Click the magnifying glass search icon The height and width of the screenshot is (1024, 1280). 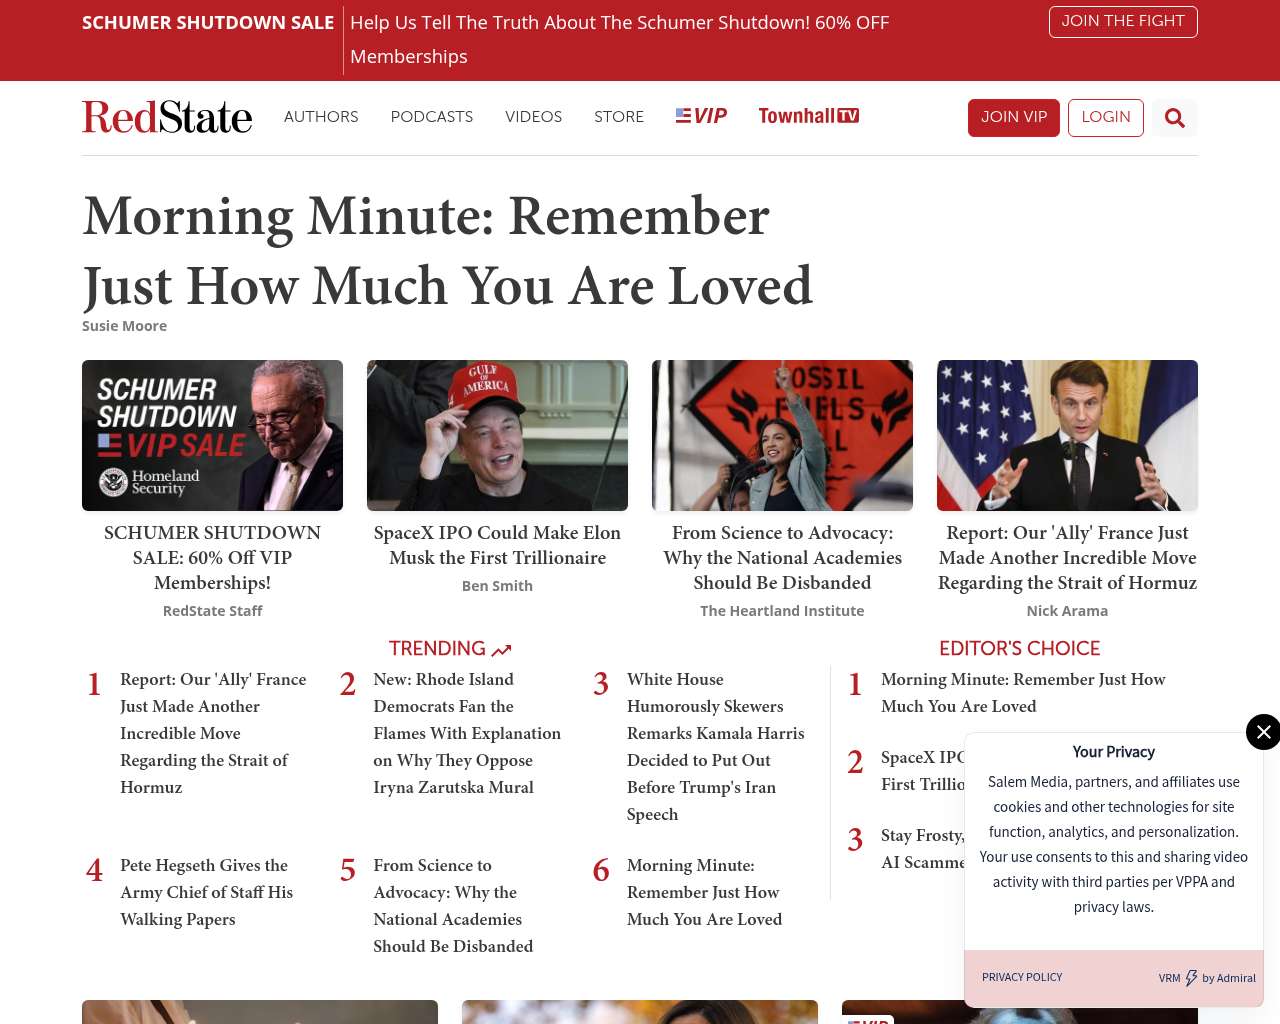click(1174, 118)
